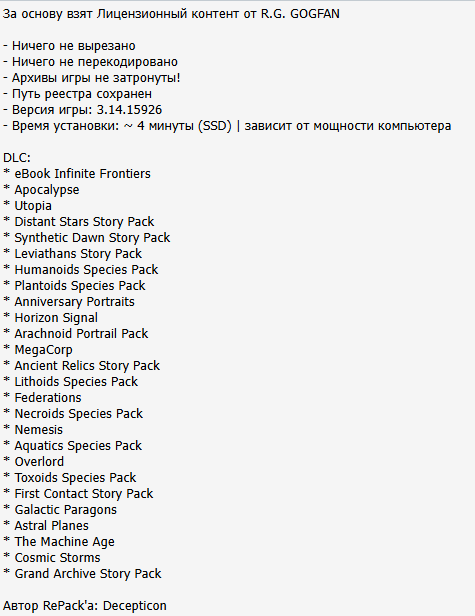
Task: Click the MegaCorp DLC entry
Action: point(44,350)
